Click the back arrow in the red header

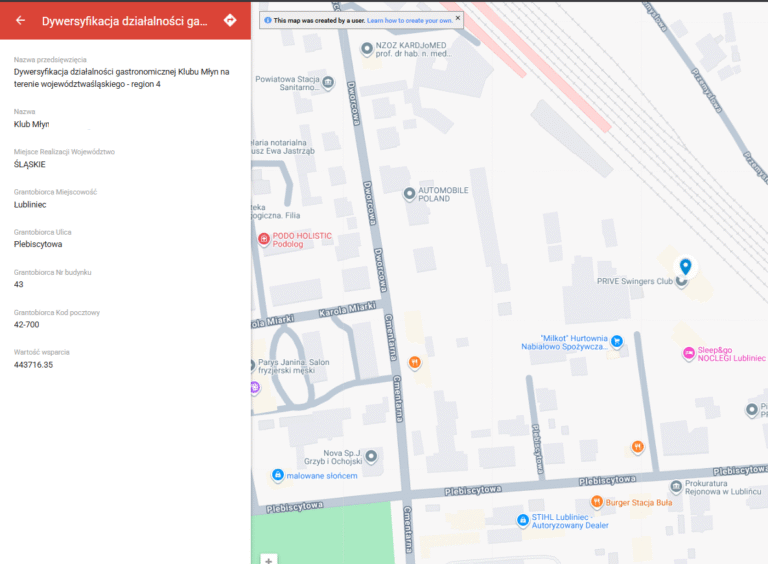(x=20, y=20)
